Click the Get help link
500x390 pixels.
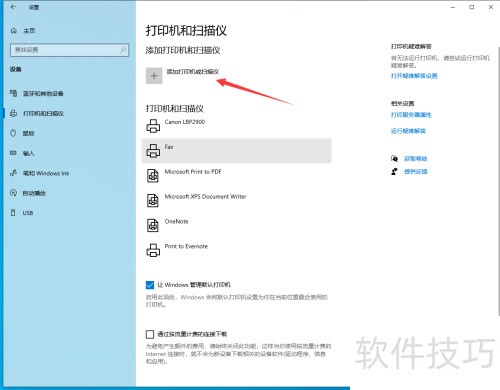click(x=415, y=158)
